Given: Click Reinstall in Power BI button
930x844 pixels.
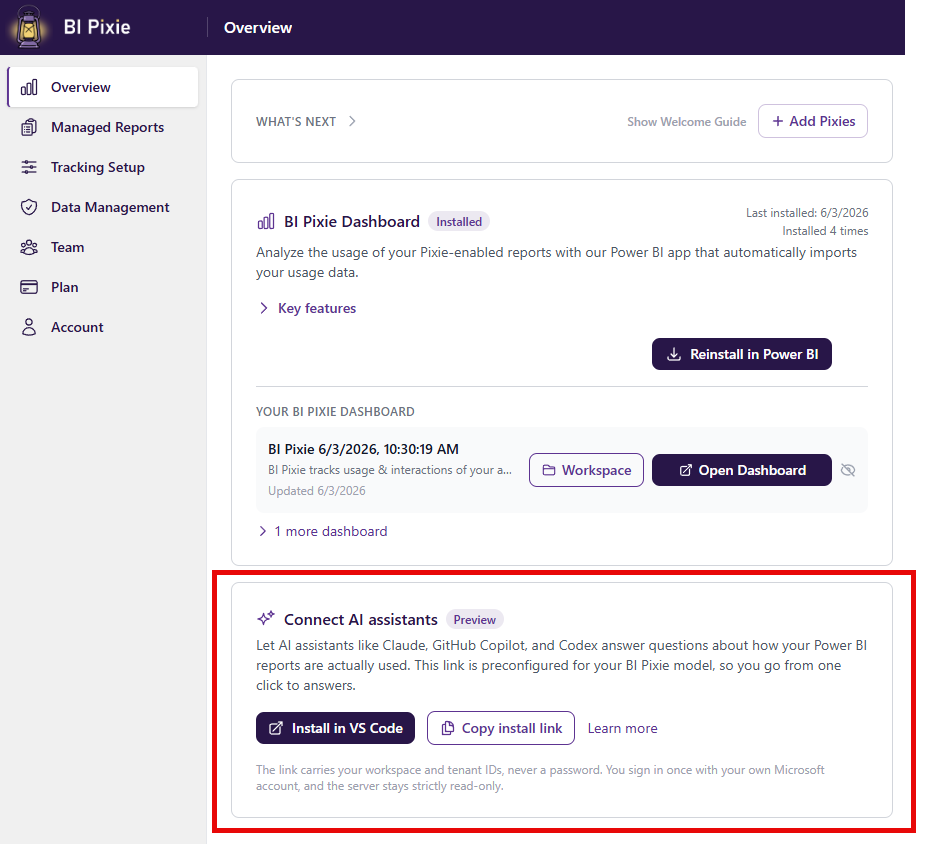Looking at the screenshot, I should click(742, 354).
